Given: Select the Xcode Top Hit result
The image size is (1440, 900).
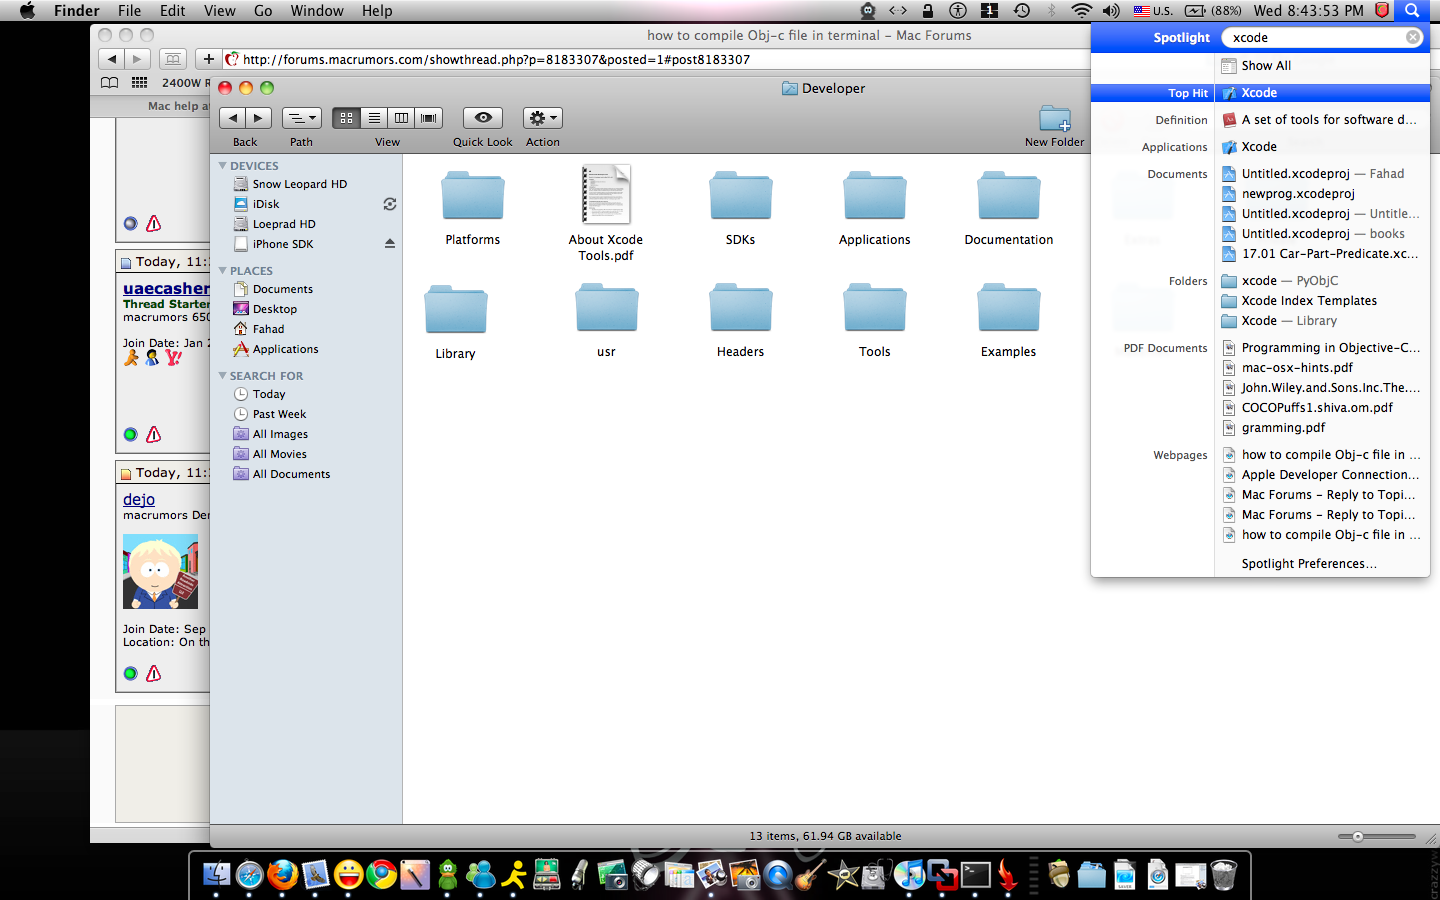Looking at the screenshot, I should click(1260, 93).
